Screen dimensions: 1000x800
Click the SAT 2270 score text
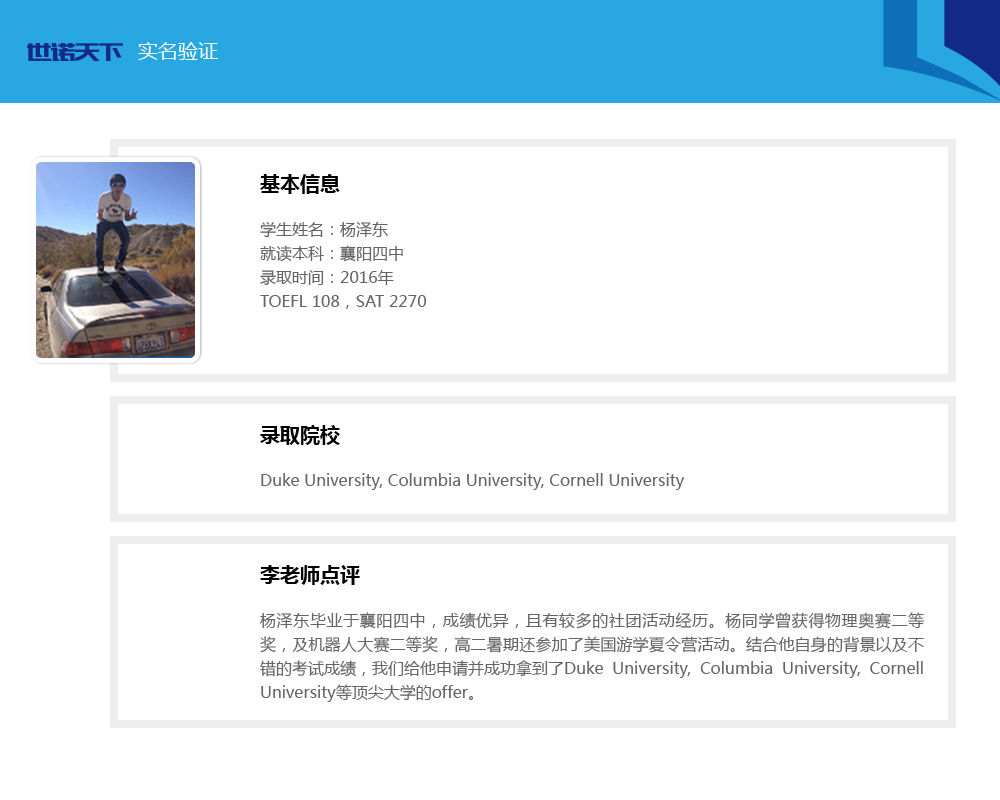click(391, 302)
